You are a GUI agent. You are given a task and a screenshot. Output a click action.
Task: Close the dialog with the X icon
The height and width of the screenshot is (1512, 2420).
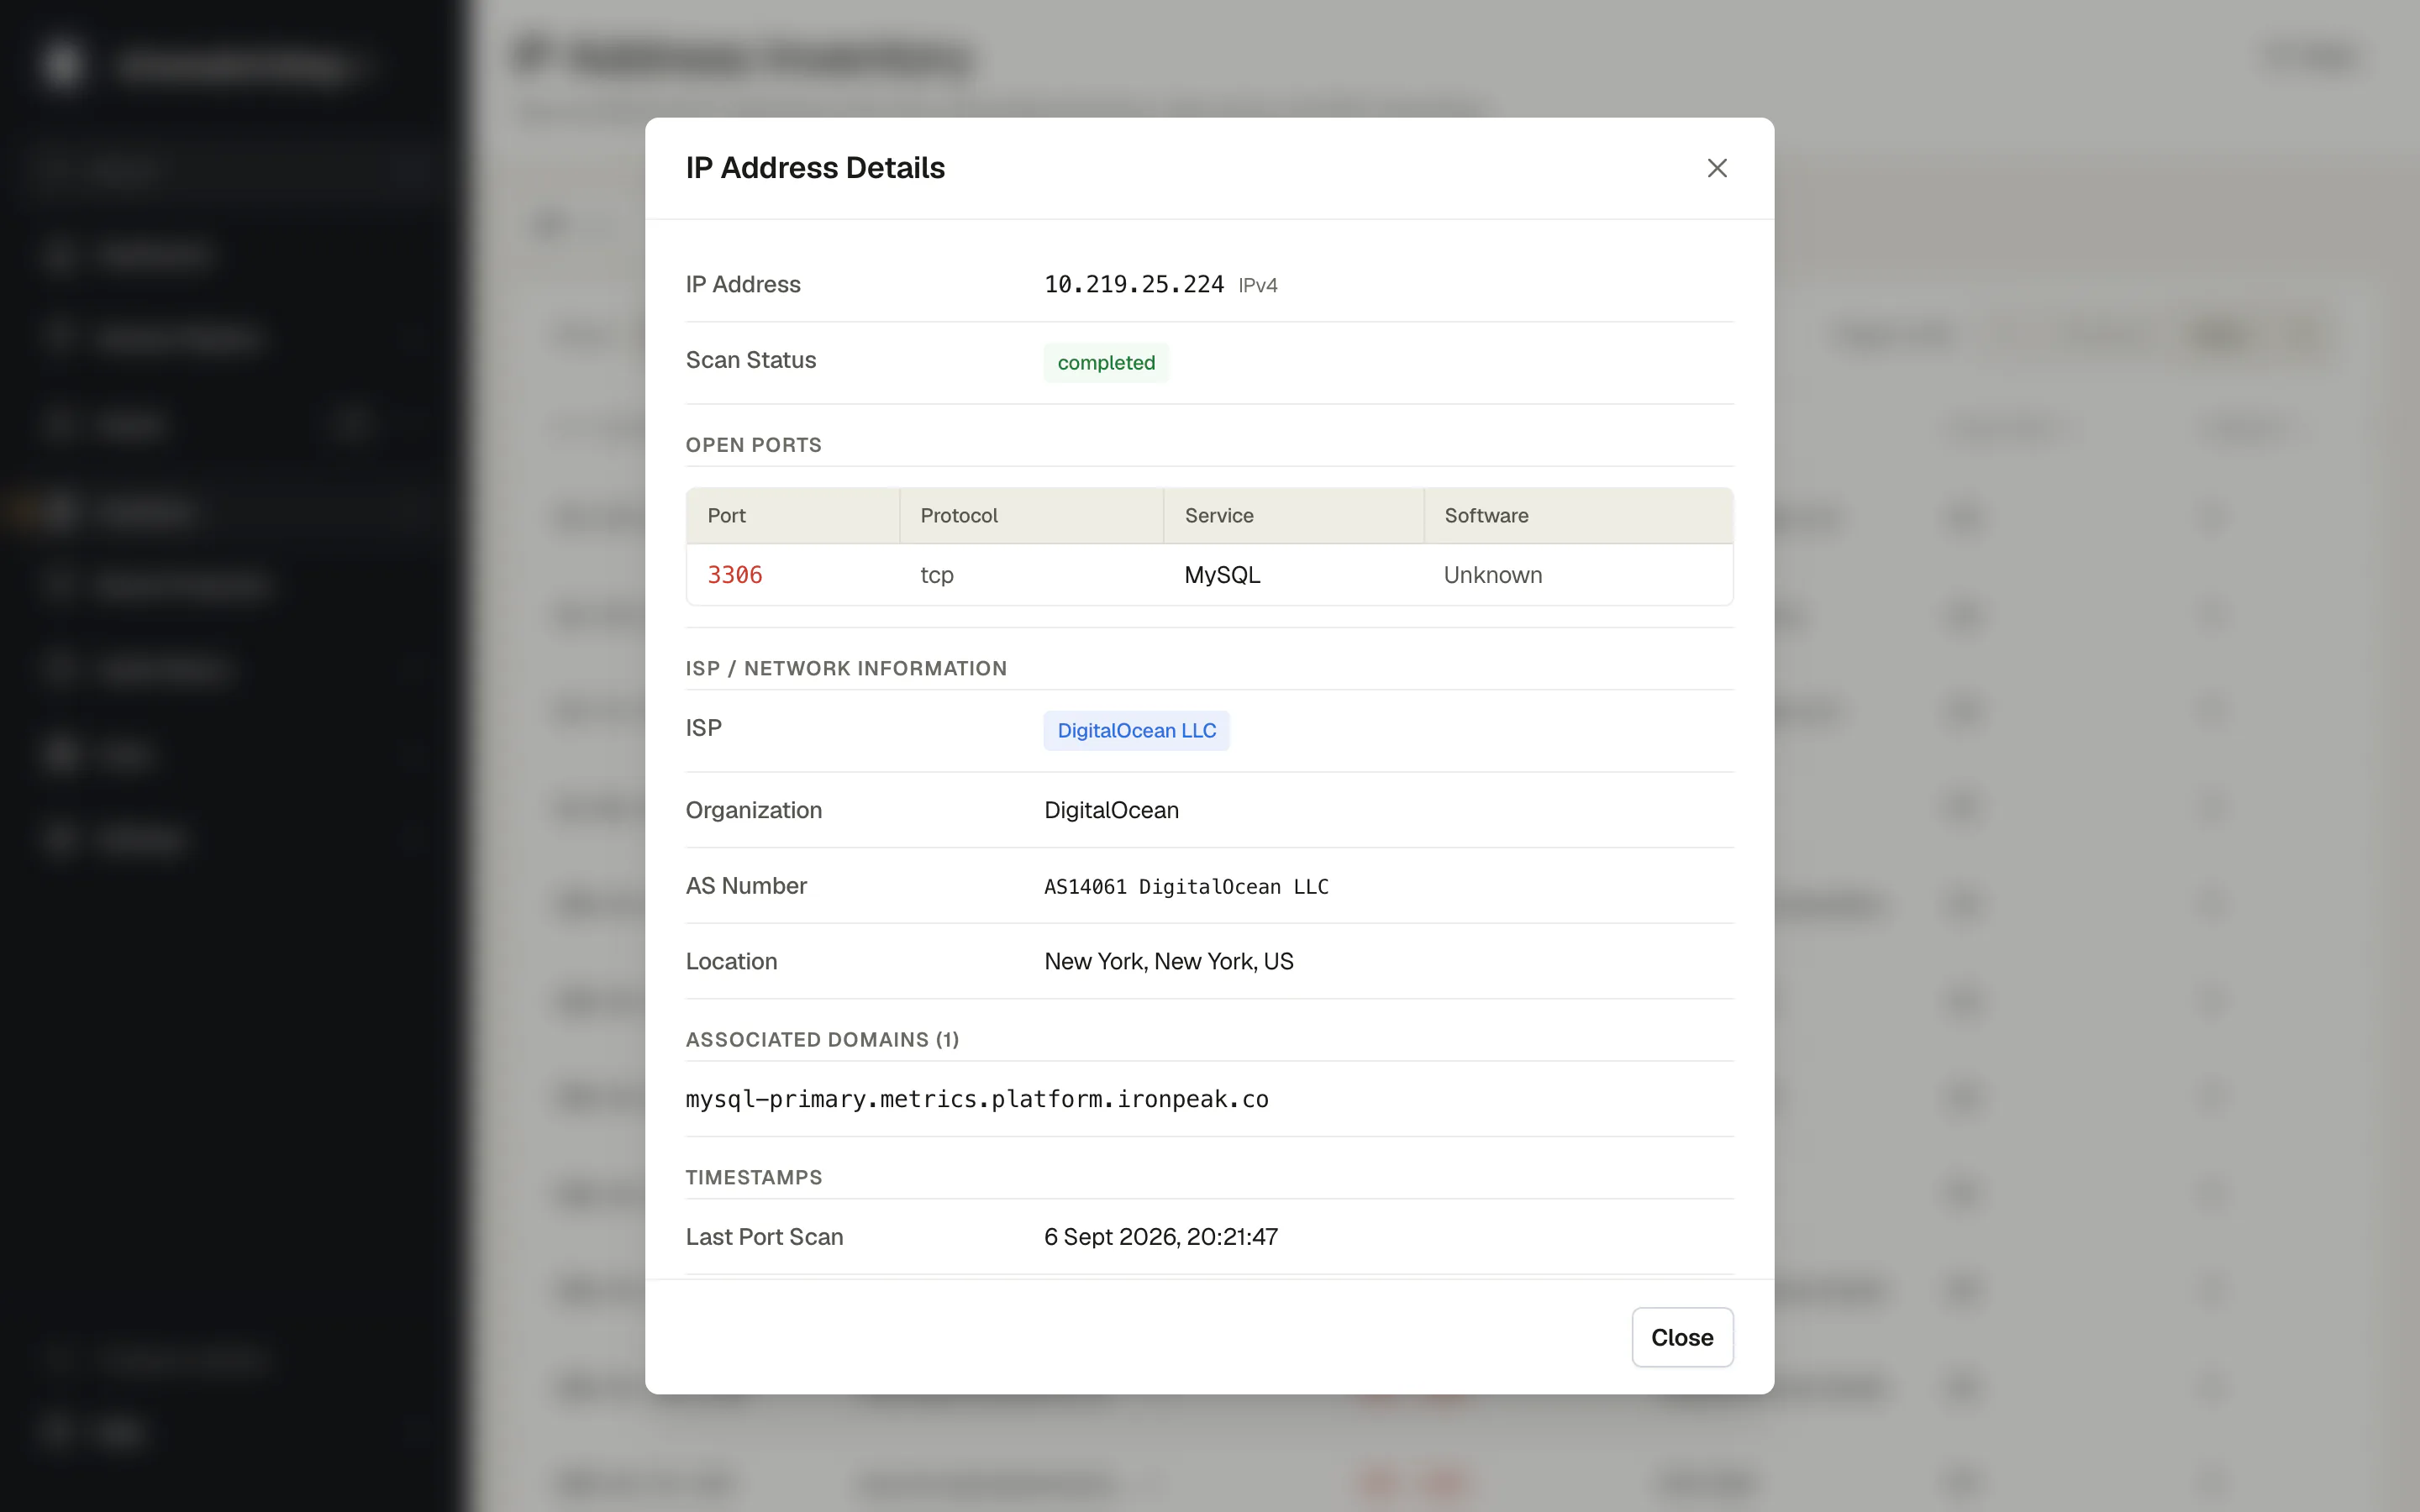click(1717, 168)
